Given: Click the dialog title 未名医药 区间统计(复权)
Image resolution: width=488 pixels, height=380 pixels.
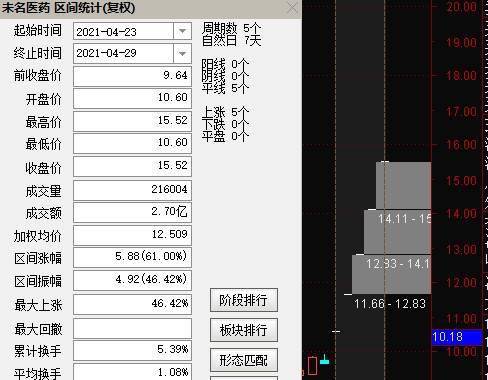Looking at the screenshot, I should [x=68, y=8].
